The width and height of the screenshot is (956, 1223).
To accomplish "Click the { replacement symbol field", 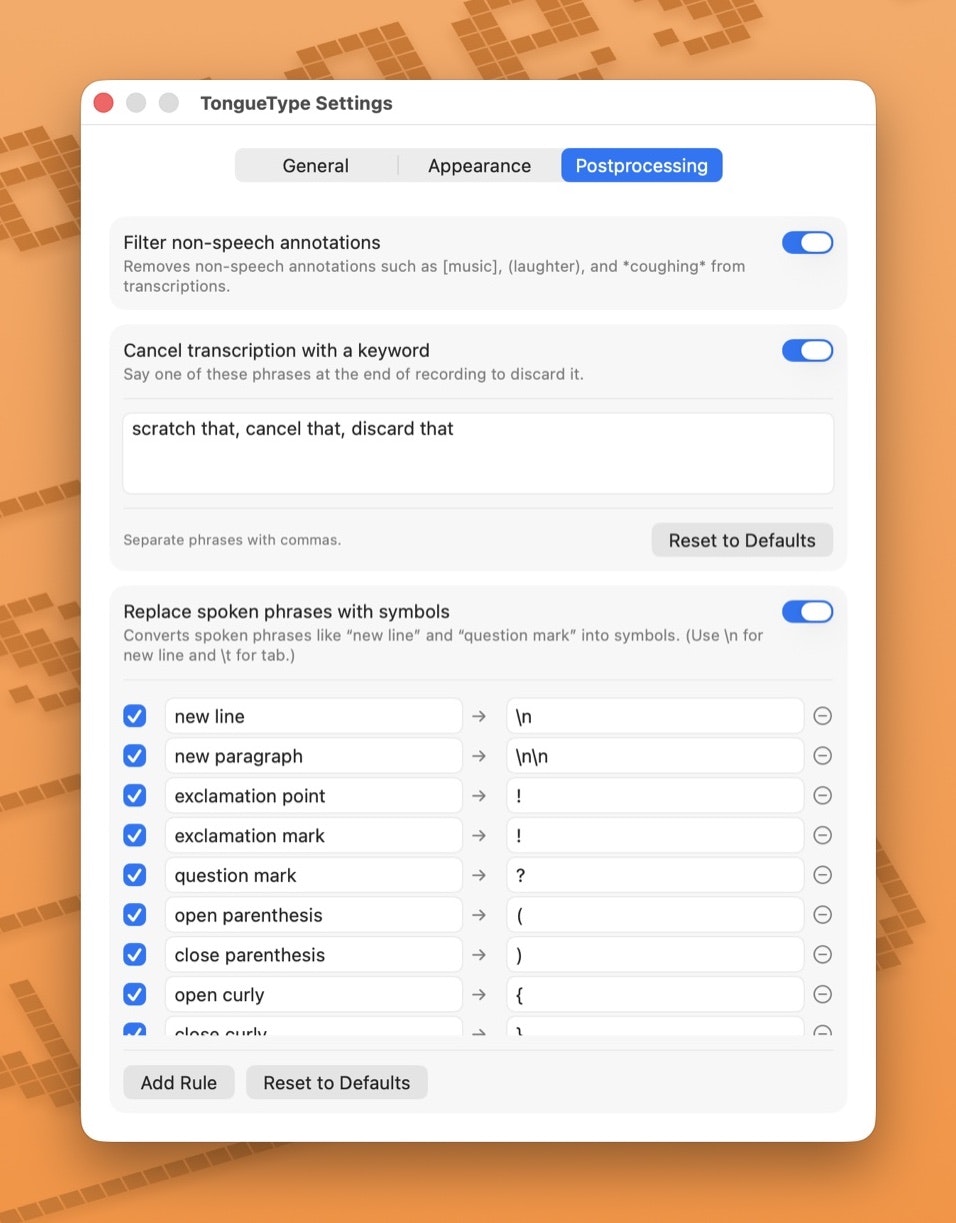I will 655,995.
